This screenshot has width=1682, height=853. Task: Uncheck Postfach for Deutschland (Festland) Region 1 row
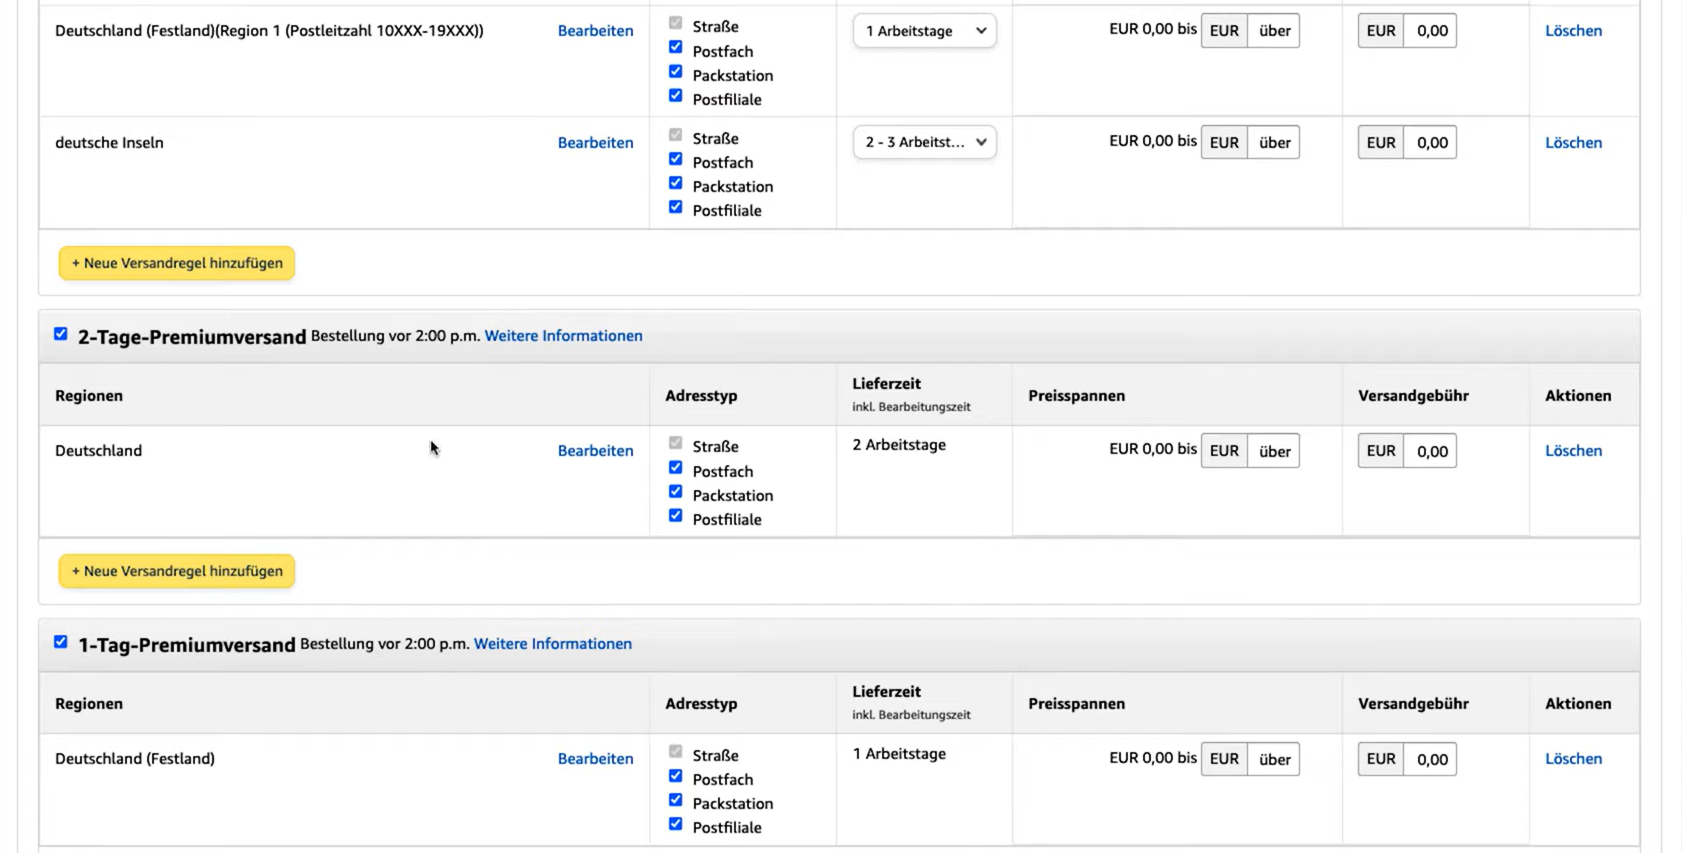pyautogui.click(x=676, y=47)
